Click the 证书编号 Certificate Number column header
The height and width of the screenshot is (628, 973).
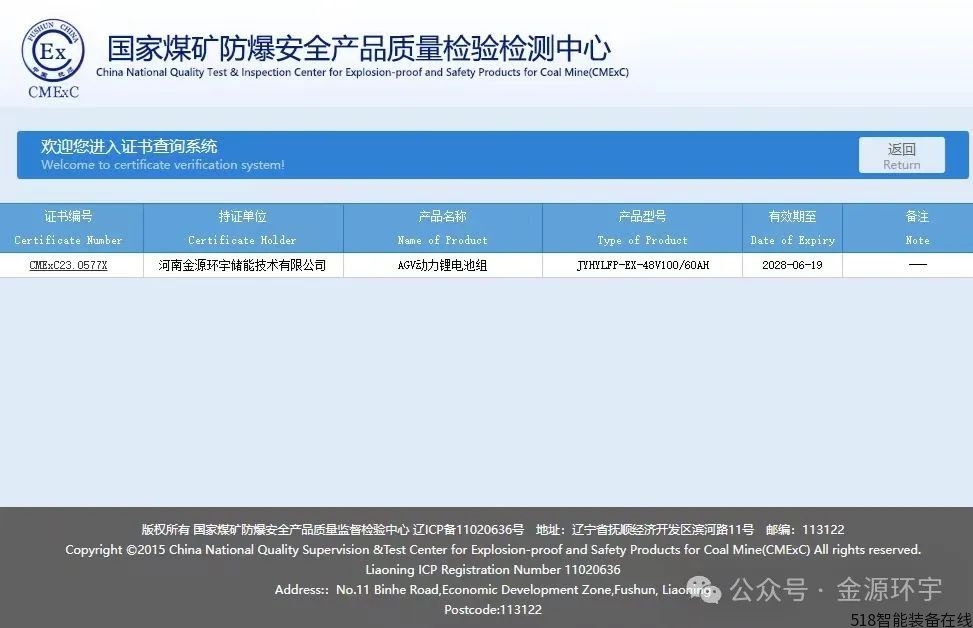[x=71, y=228]
